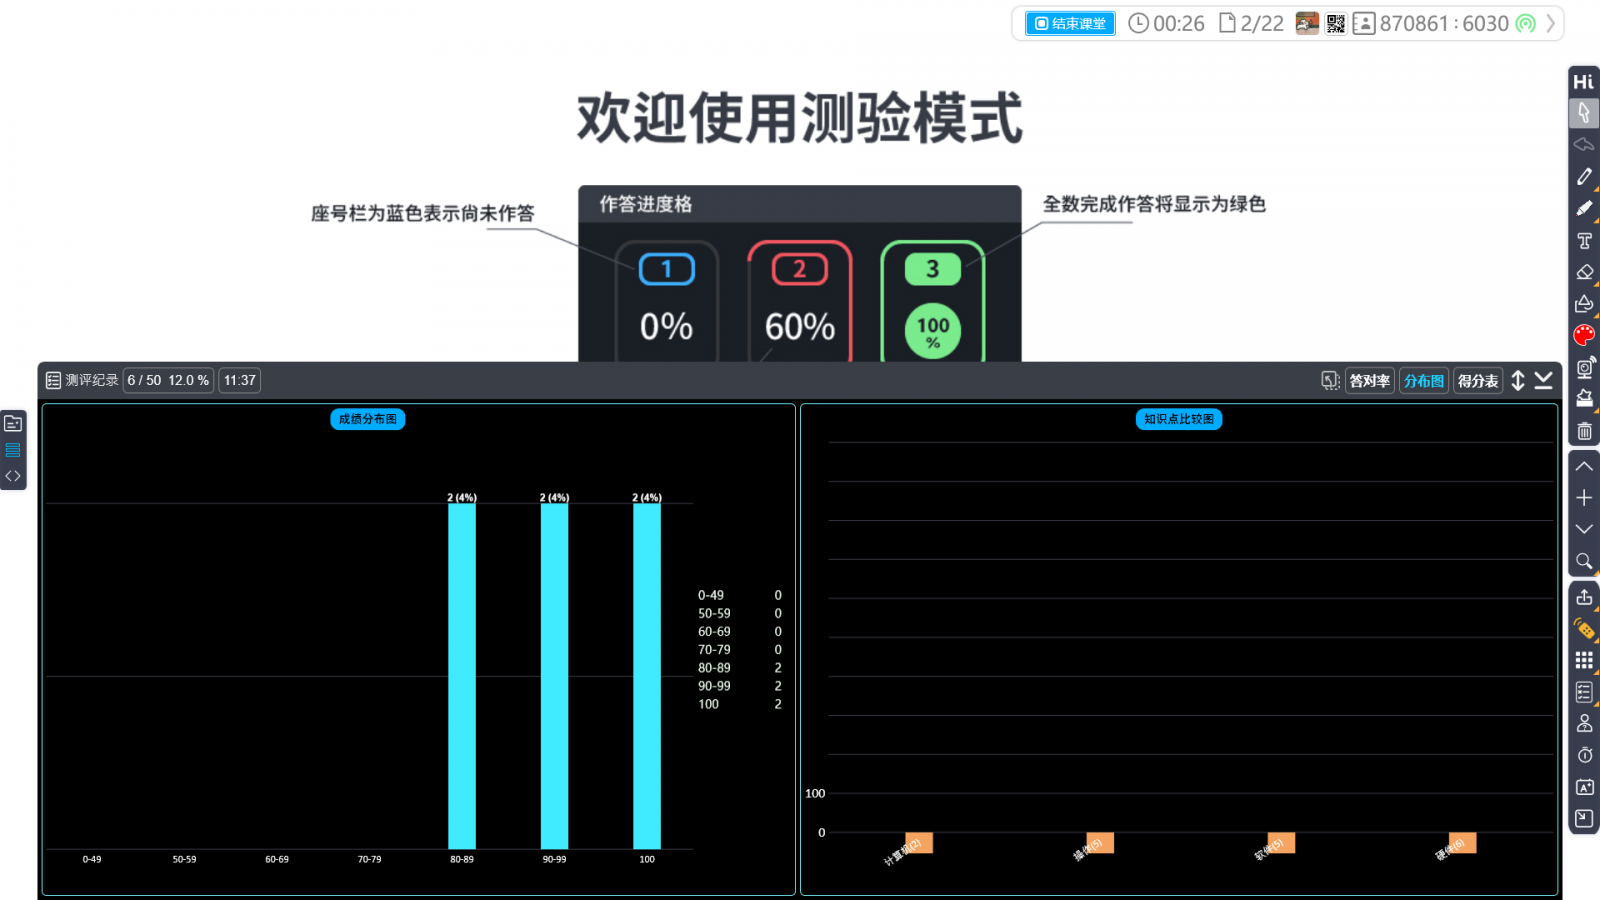Choose the eraser tool
The image size is (1600, 900).
click(1584, 272)
